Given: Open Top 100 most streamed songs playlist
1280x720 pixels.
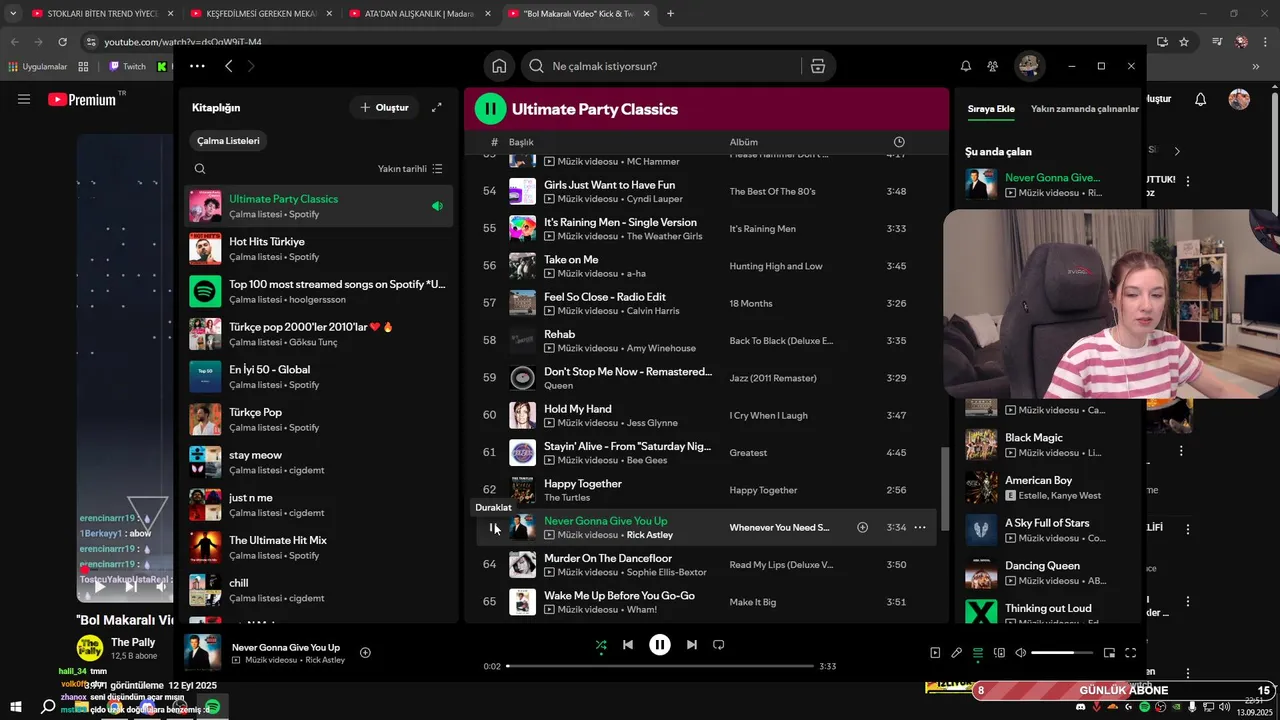Looking at the screenshot, I should pyautogui.click(x=318, y=291).
